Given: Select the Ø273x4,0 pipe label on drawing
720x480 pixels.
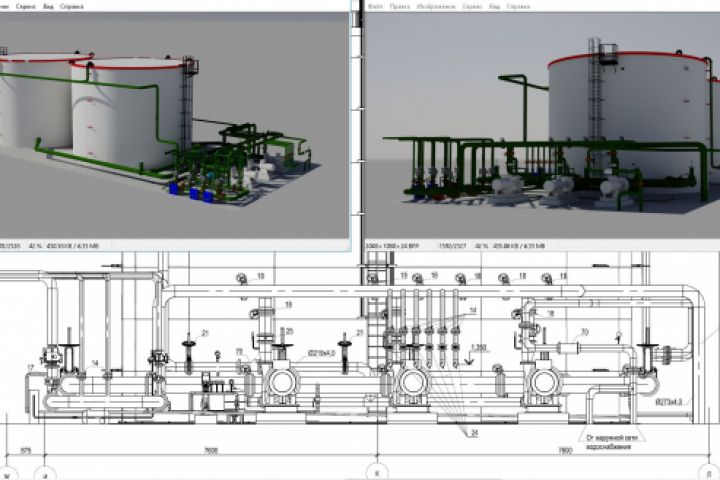Looking at the screenshot, I should pyautogui.click(x=669, y=402).
